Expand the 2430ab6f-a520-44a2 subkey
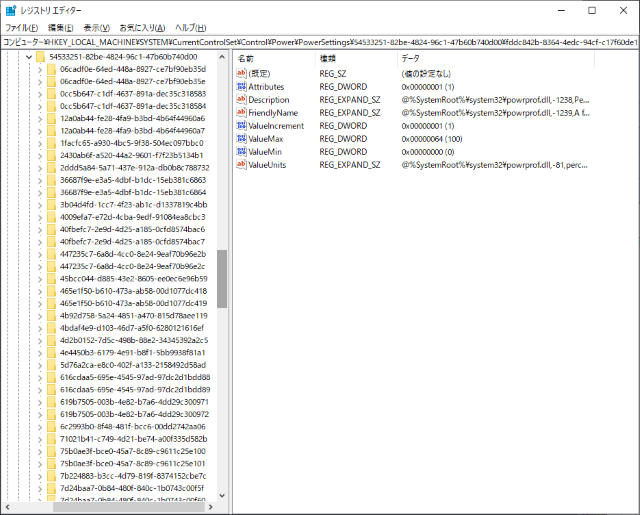 (39, 156)
